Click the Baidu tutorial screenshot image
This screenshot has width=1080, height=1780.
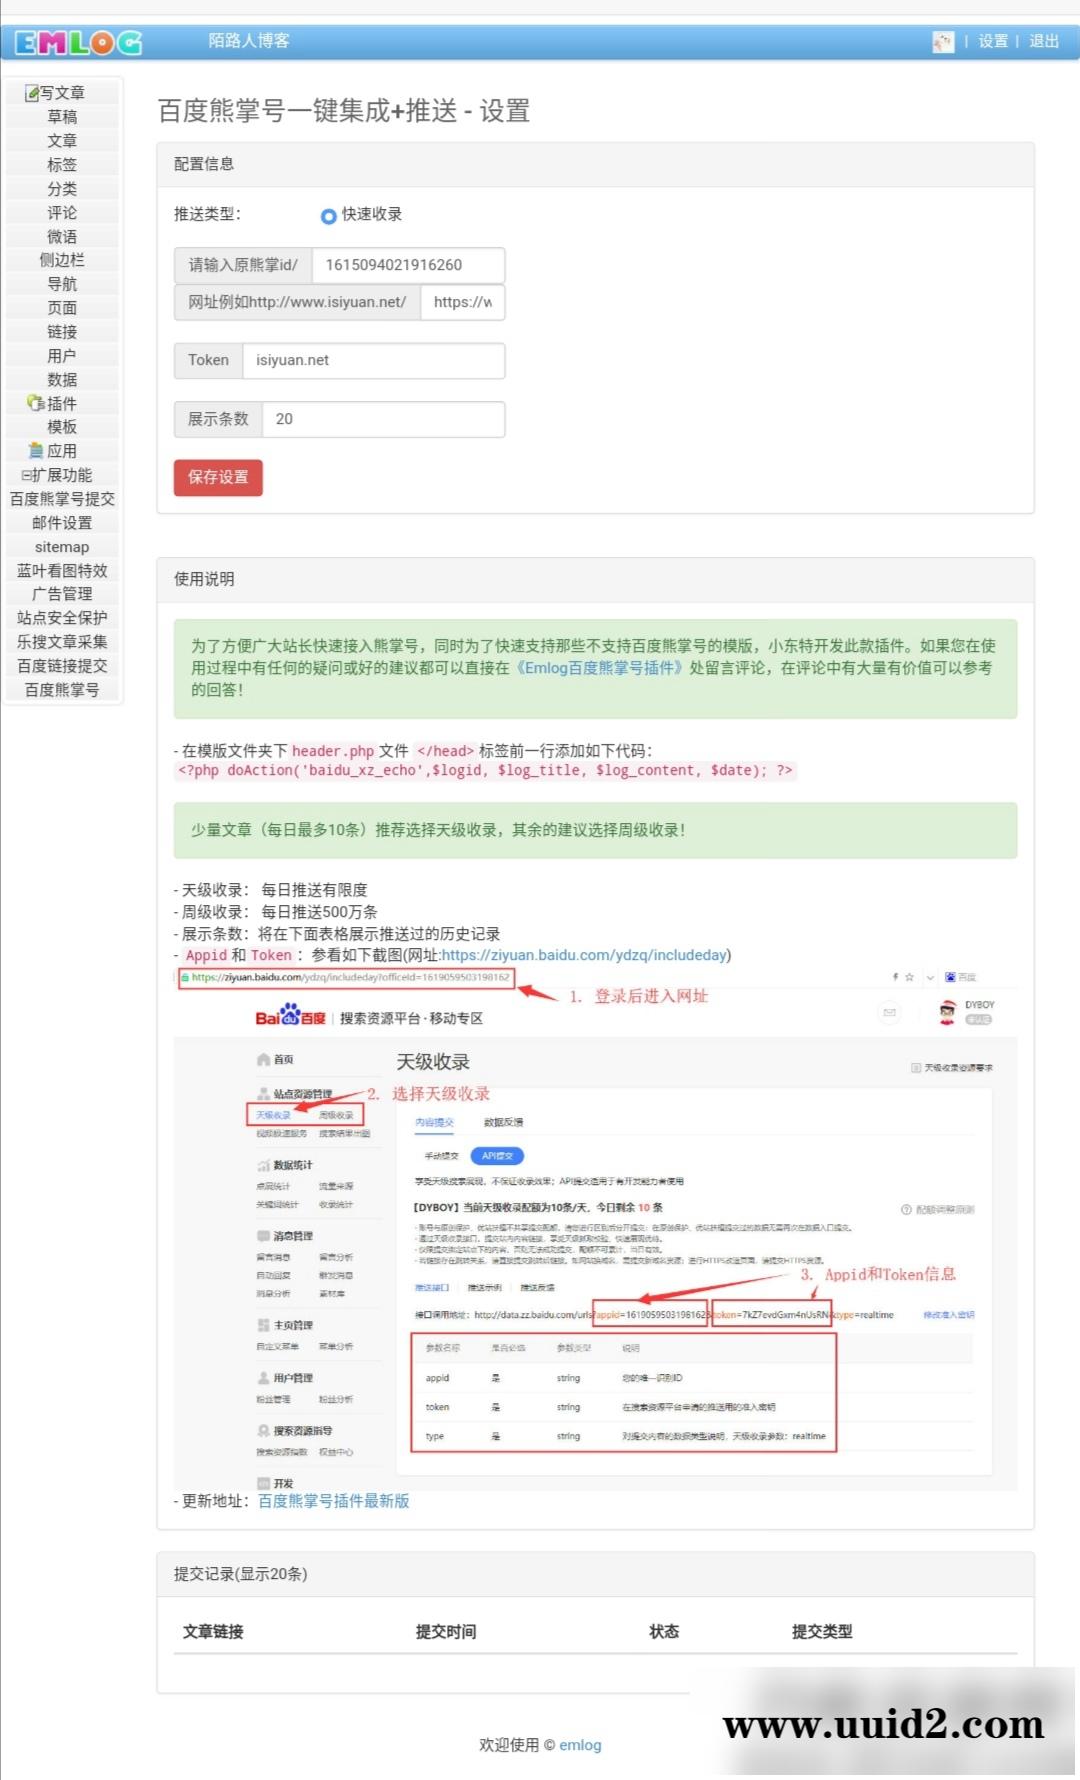[595, 1228]
